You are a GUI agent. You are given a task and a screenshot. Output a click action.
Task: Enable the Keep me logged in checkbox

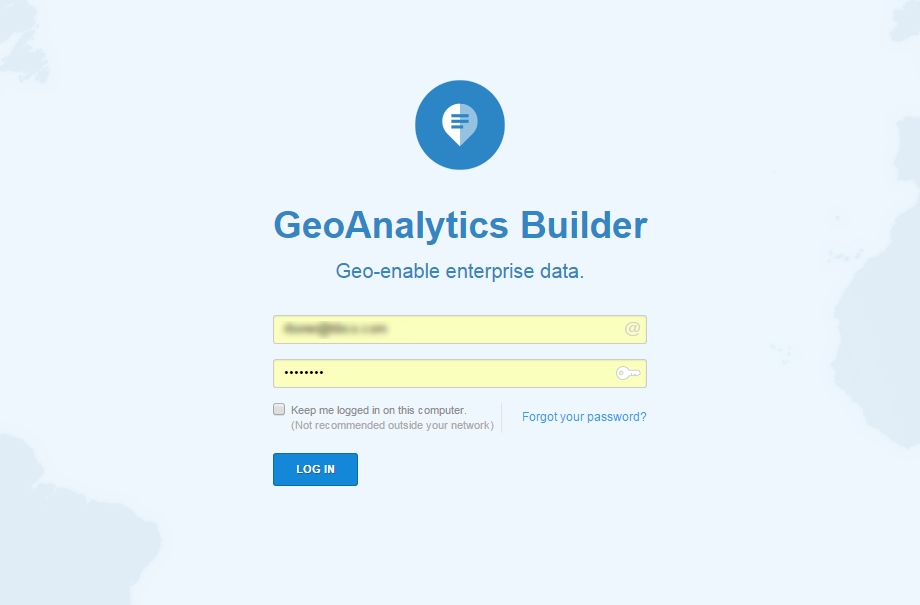click(x=279, y=409)
